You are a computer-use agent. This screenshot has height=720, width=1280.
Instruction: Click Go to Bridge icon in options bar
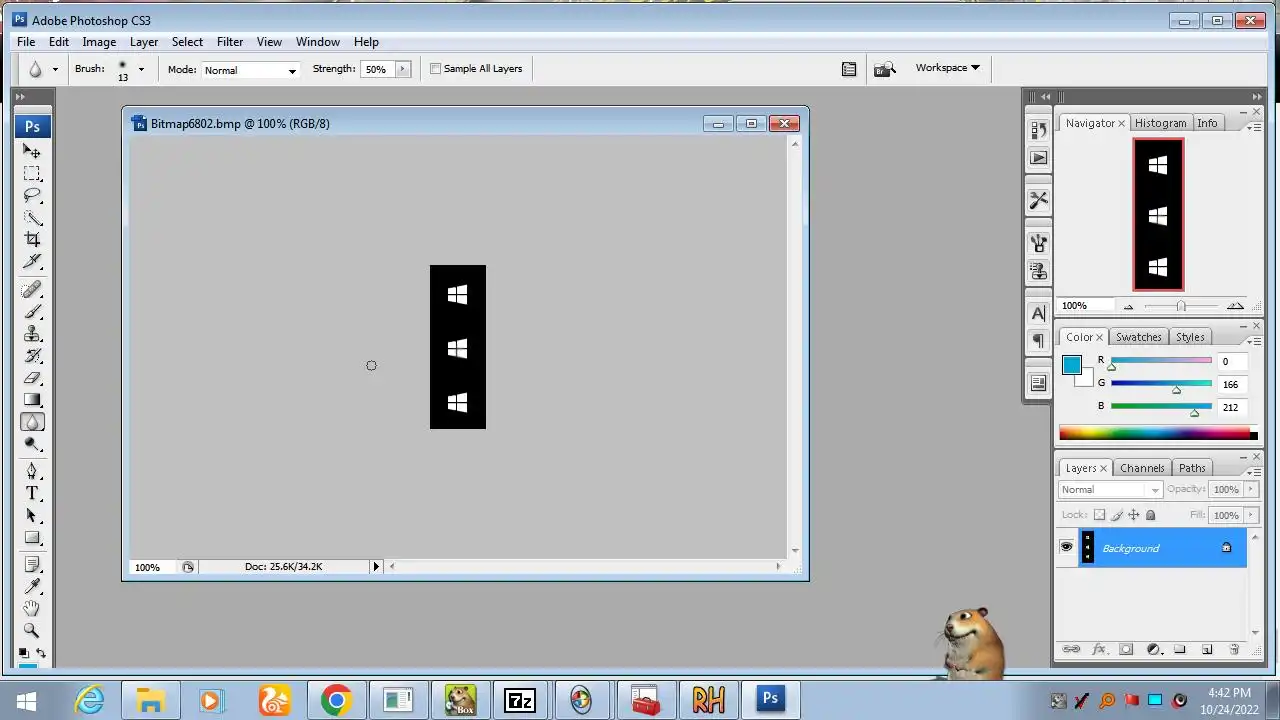(x=884, y=69)
